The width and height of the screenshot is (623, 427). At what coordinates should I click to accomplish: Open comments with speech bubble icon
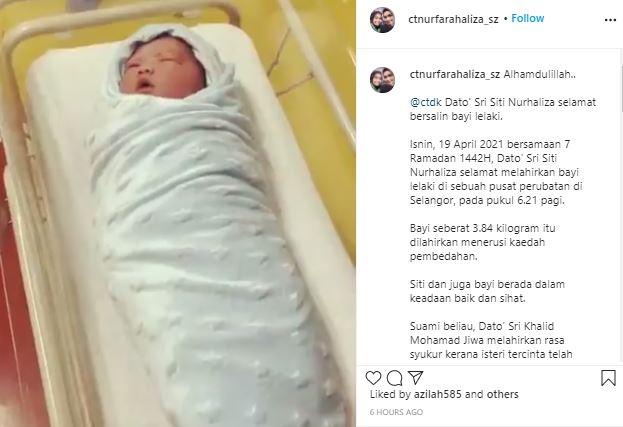click(395, 378)
